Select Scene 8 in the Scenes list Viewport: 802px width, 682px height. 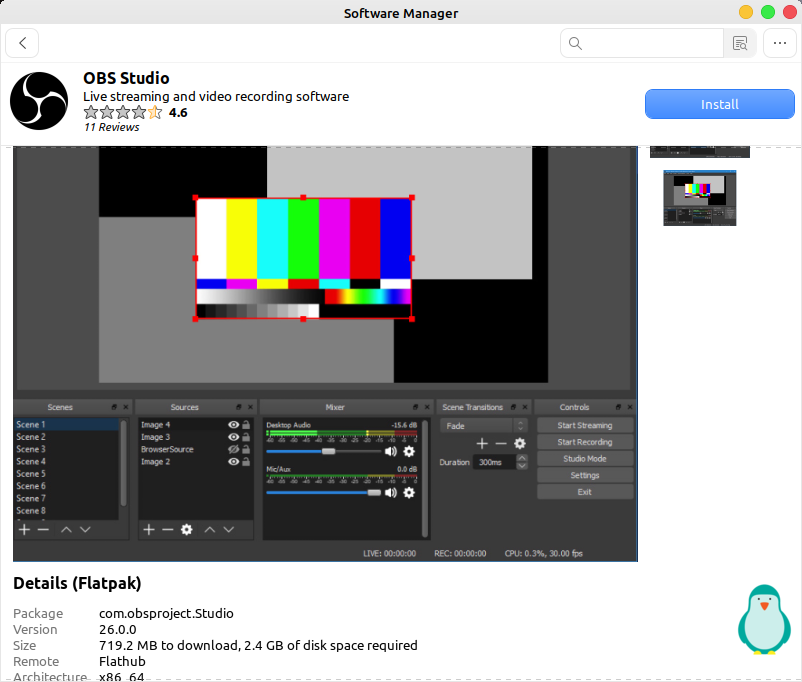(x=66, y=511)
